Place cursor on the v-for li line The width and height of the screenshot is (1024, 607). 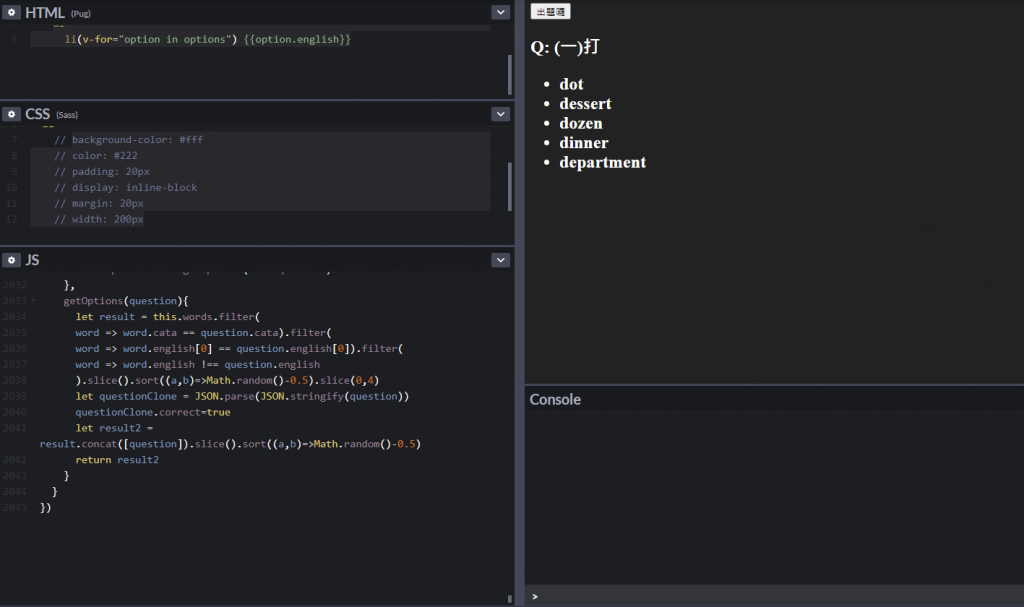coord(208,39)
